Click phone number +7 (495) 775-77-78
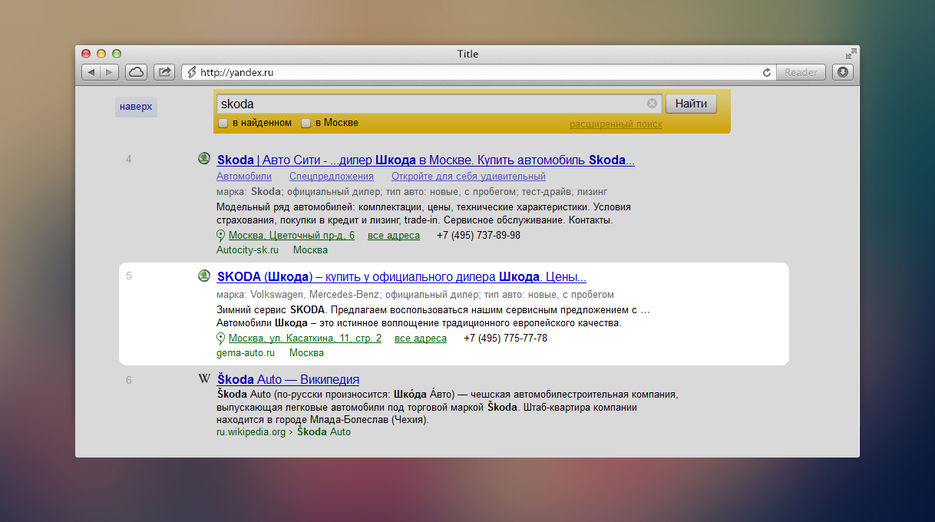This screenshot has height=522, width=935. [505, 338]
